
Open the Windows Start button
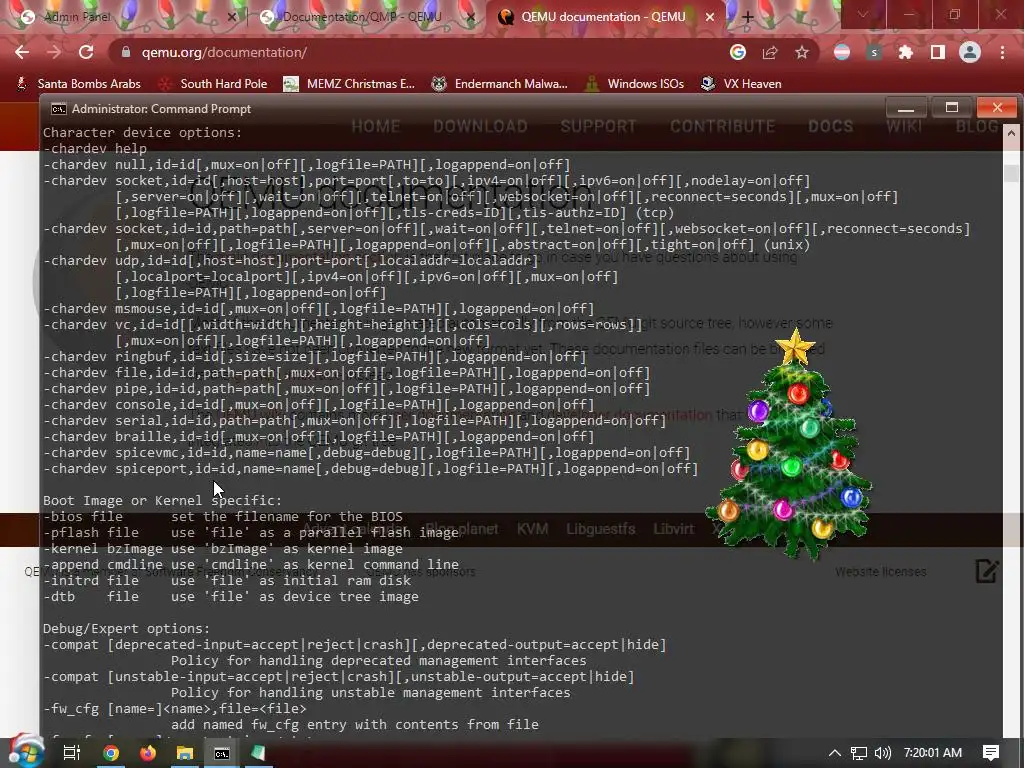pos(25,751)
